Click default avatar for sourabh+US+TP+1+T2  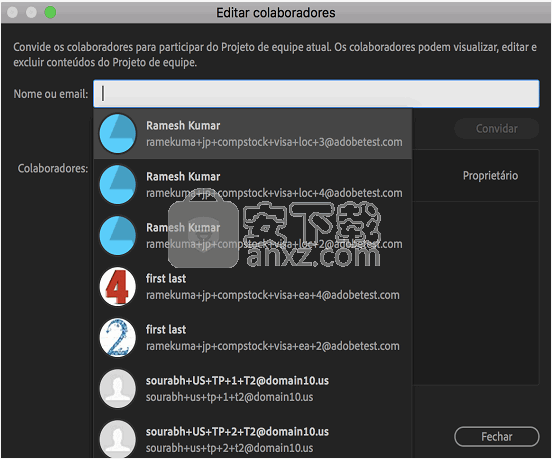(x=118, y=389)
